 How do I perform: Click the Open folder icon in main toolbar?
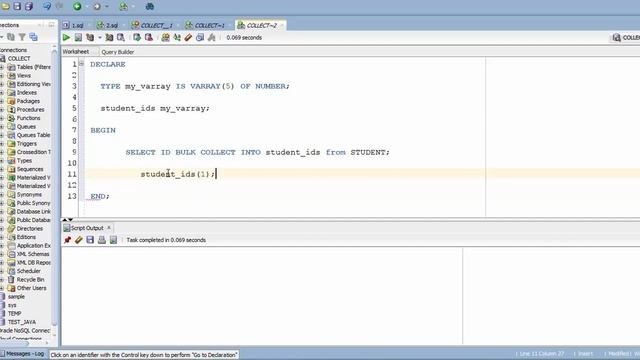[5, 6]
